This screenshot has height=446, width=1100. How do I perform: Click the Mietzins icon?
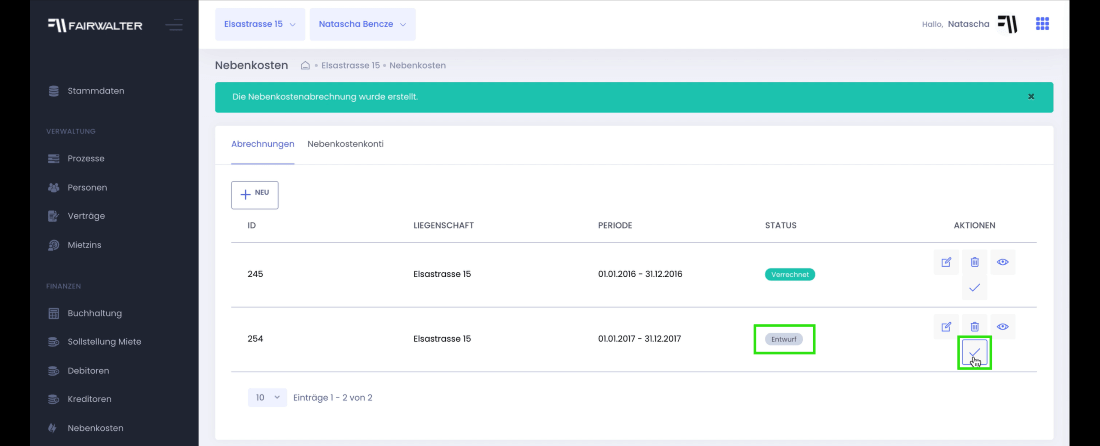(x=53, y=245)
